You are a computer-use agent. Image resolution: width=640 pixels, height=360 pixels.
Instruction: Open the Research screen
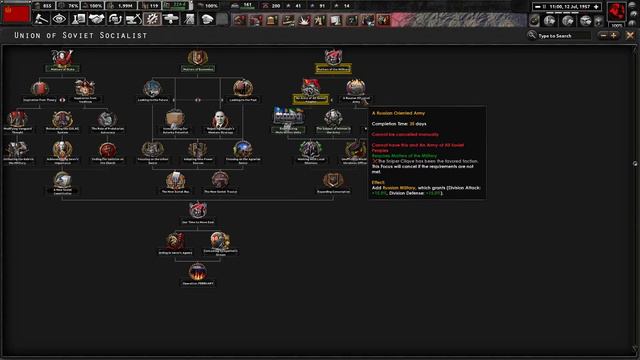point(78,19)
